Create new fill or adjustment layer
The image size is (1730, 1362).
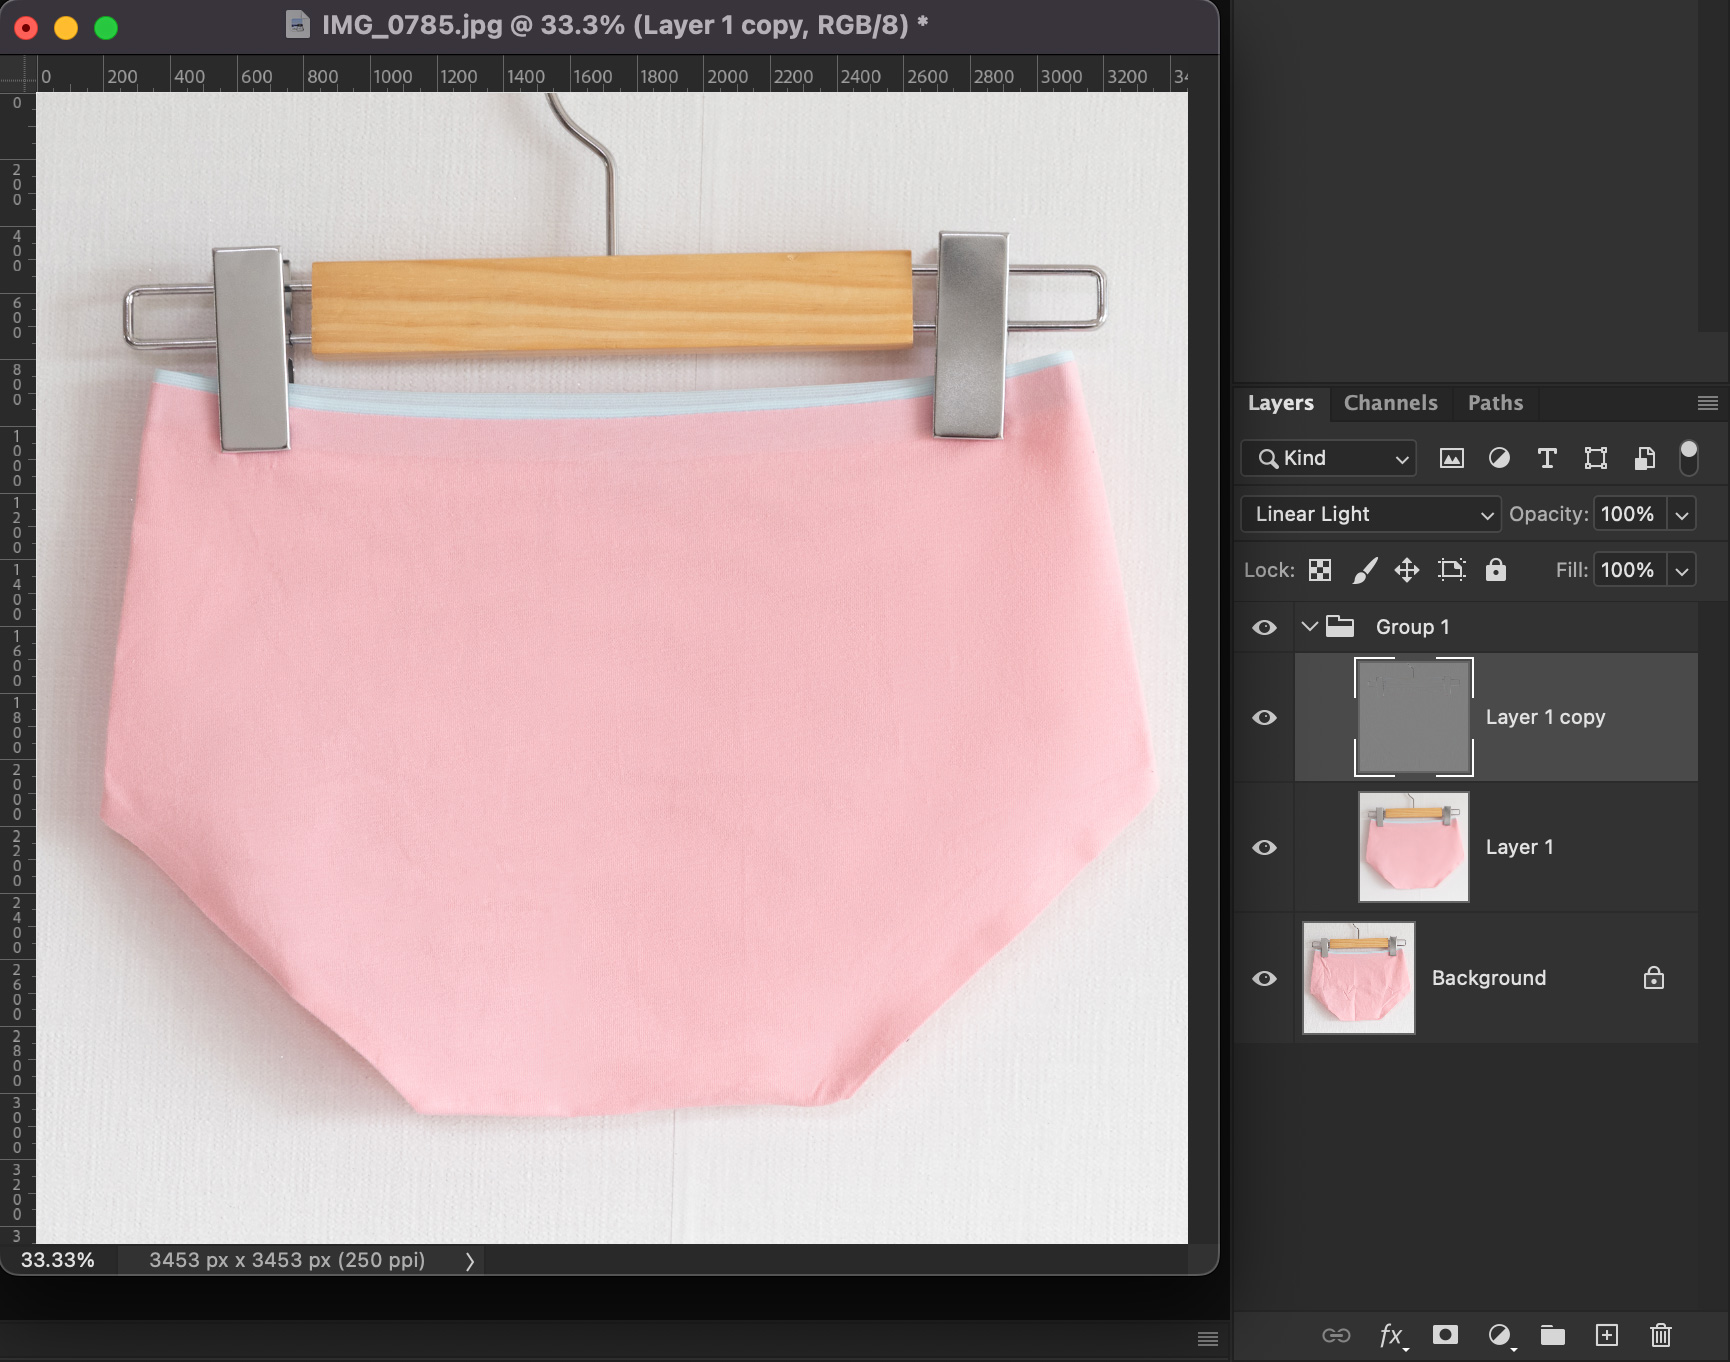(1500, 1336)
